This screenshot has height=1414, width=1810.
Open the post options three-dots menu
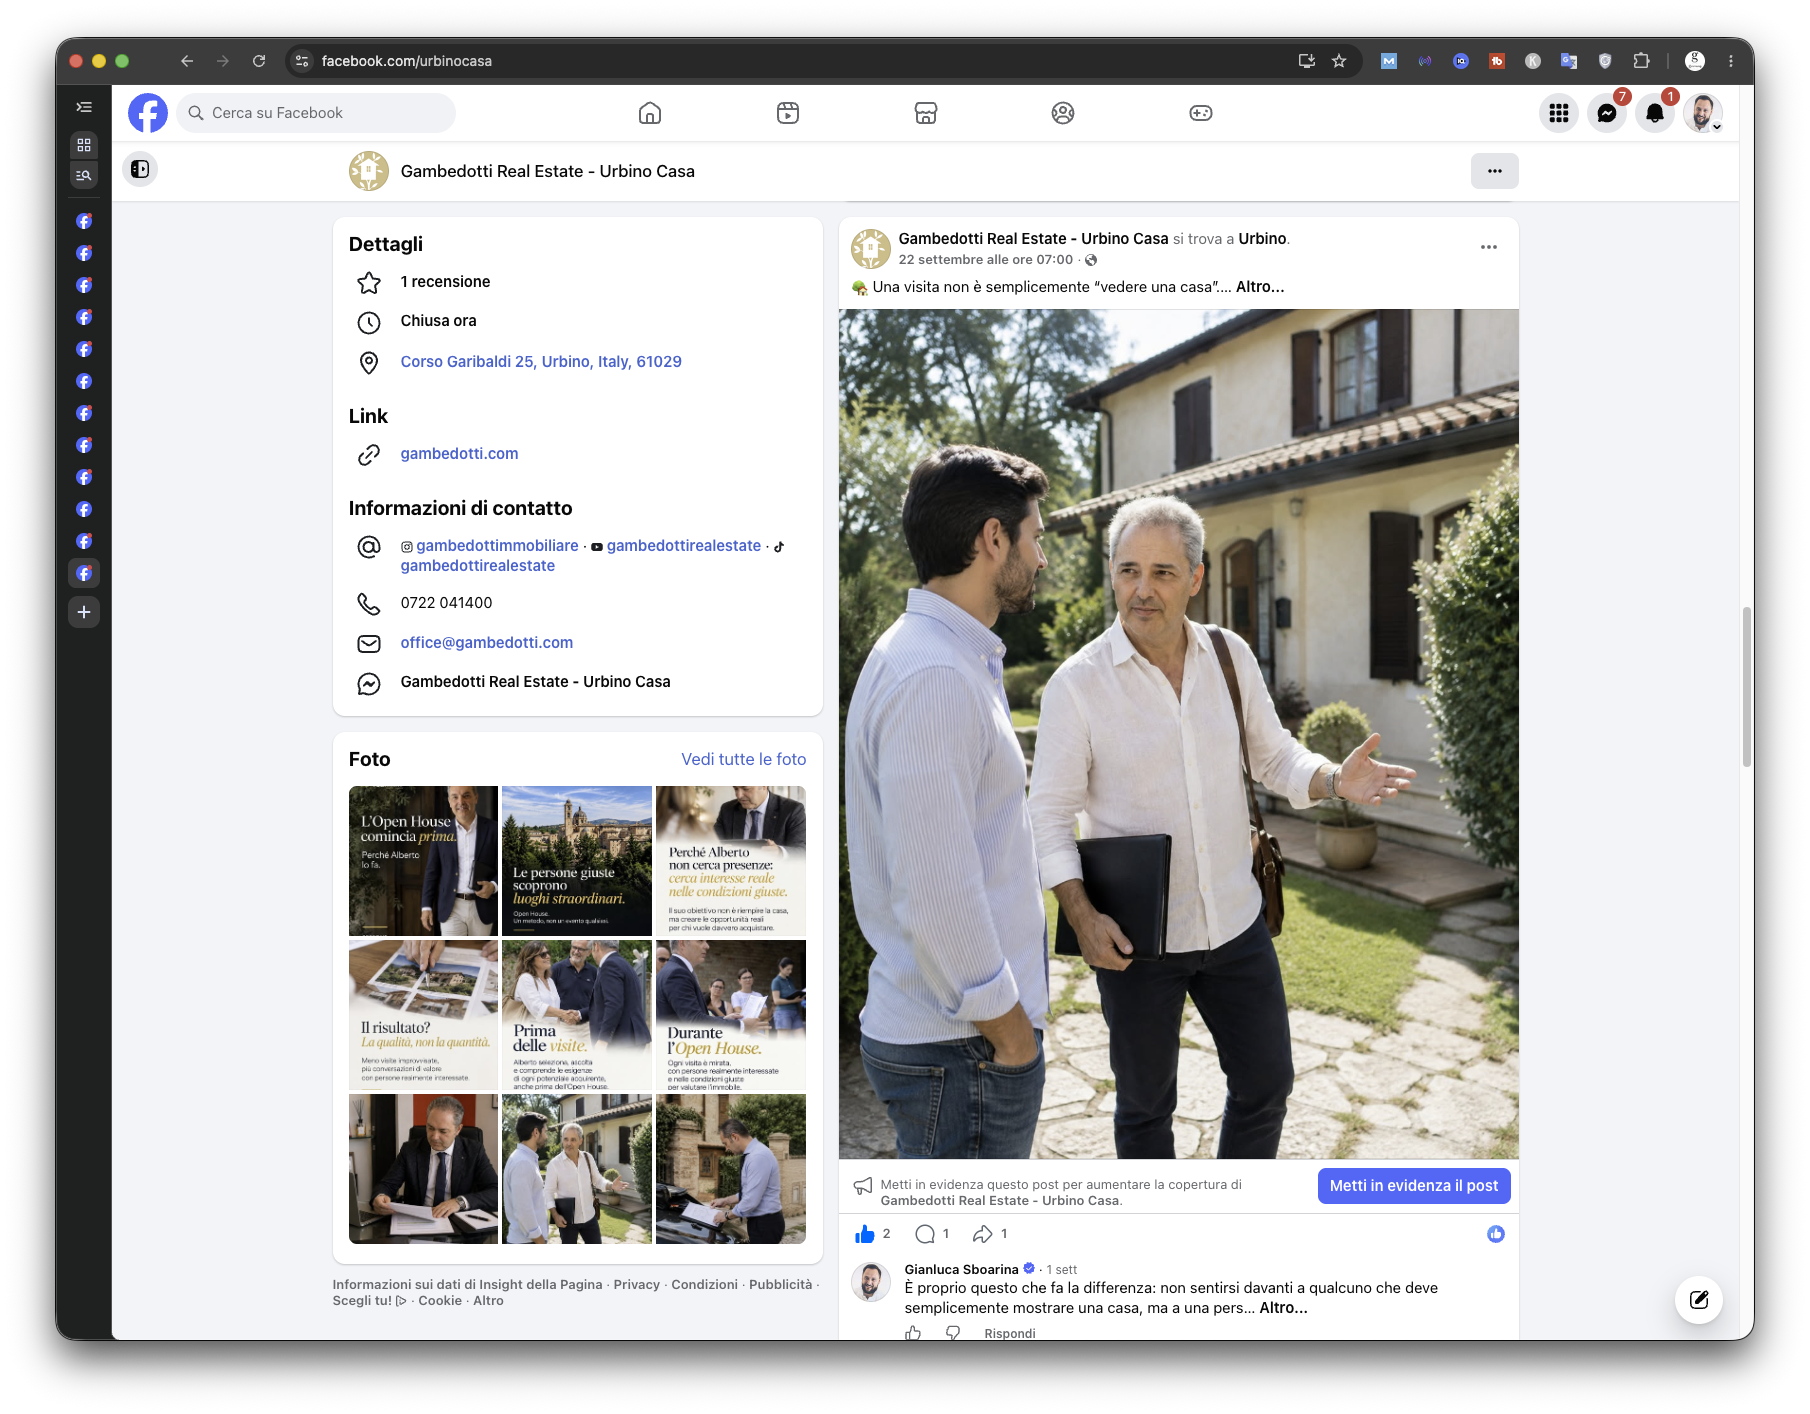coord(1489,247)
